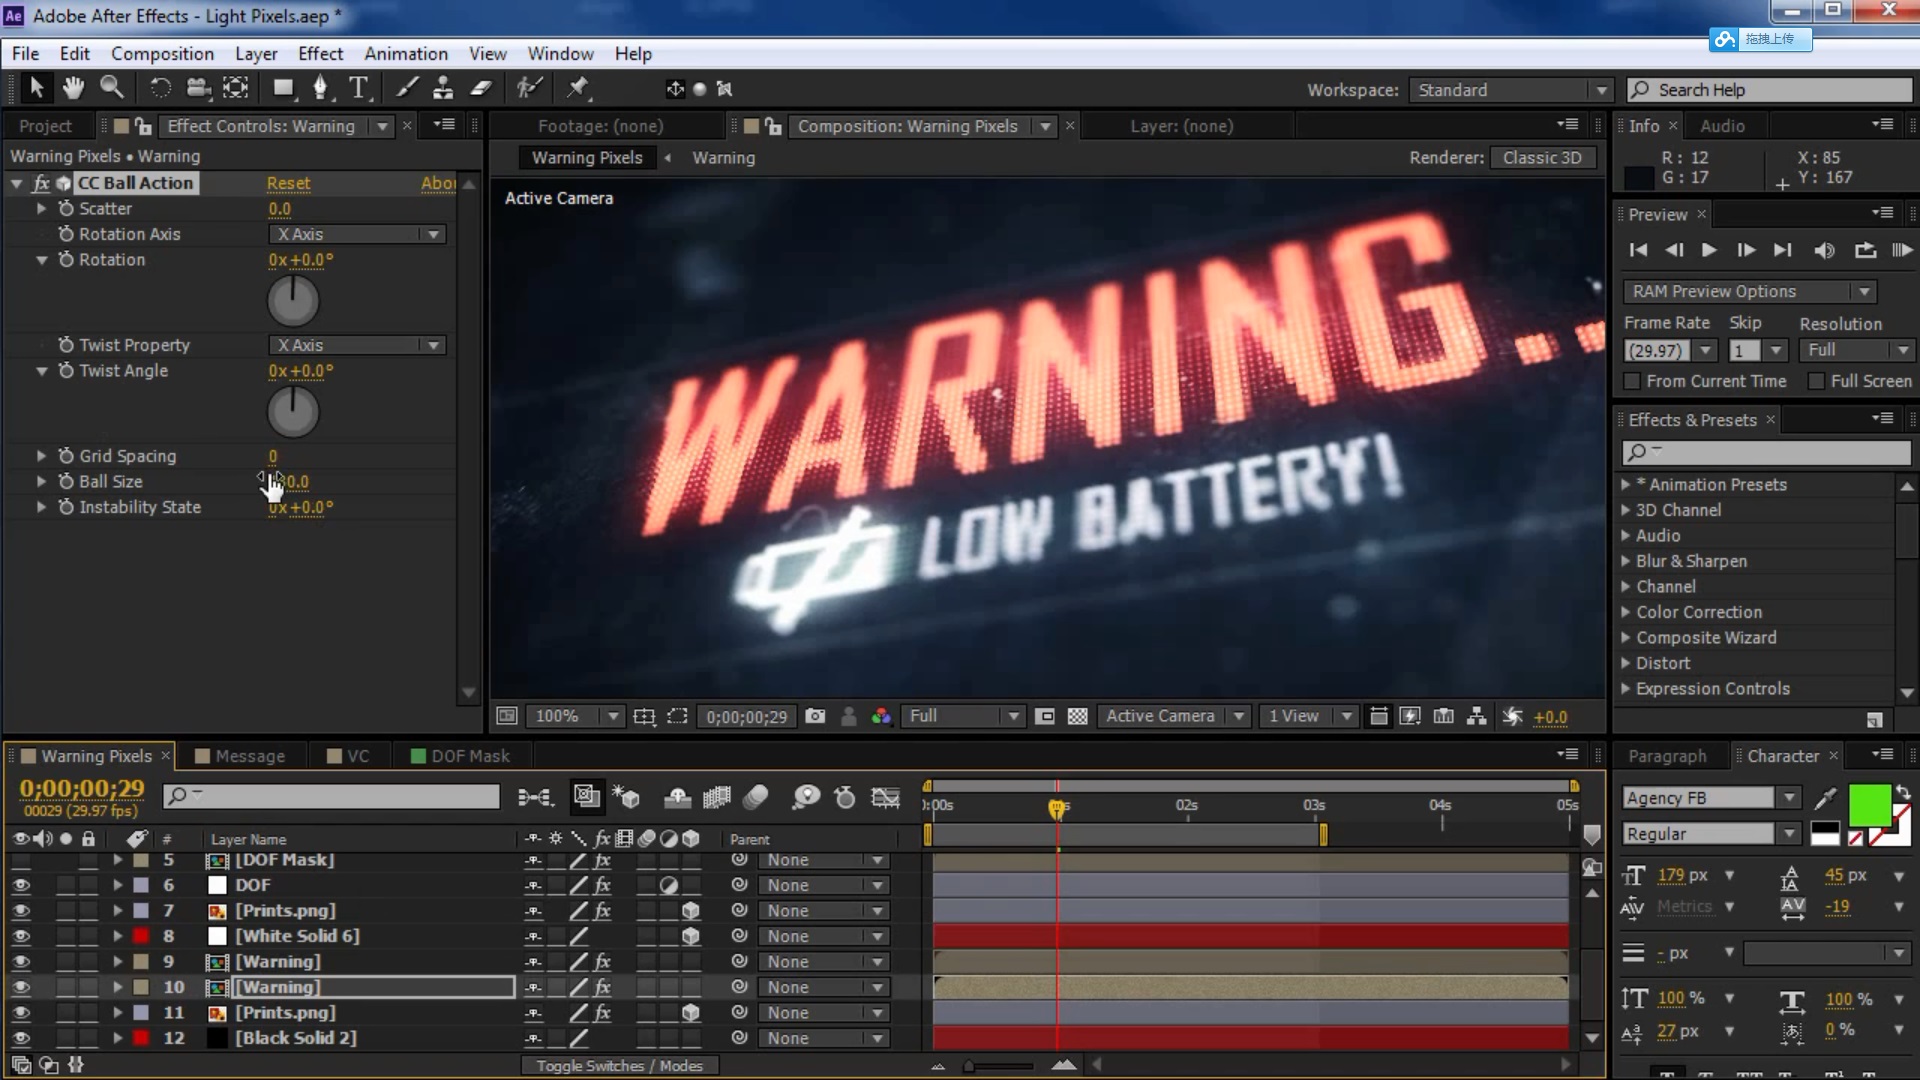Select the Horizontal Type tool
This screenshot has width=1920, height=1080.
358,88
